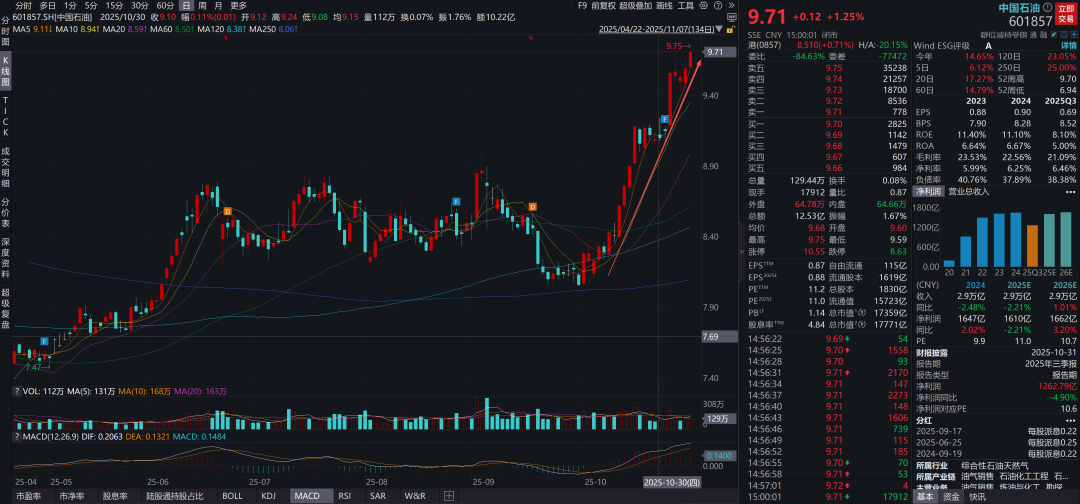Select the 股息率 indicator tab
Viewport: 1080px width, 504px height.
(114, 496)
